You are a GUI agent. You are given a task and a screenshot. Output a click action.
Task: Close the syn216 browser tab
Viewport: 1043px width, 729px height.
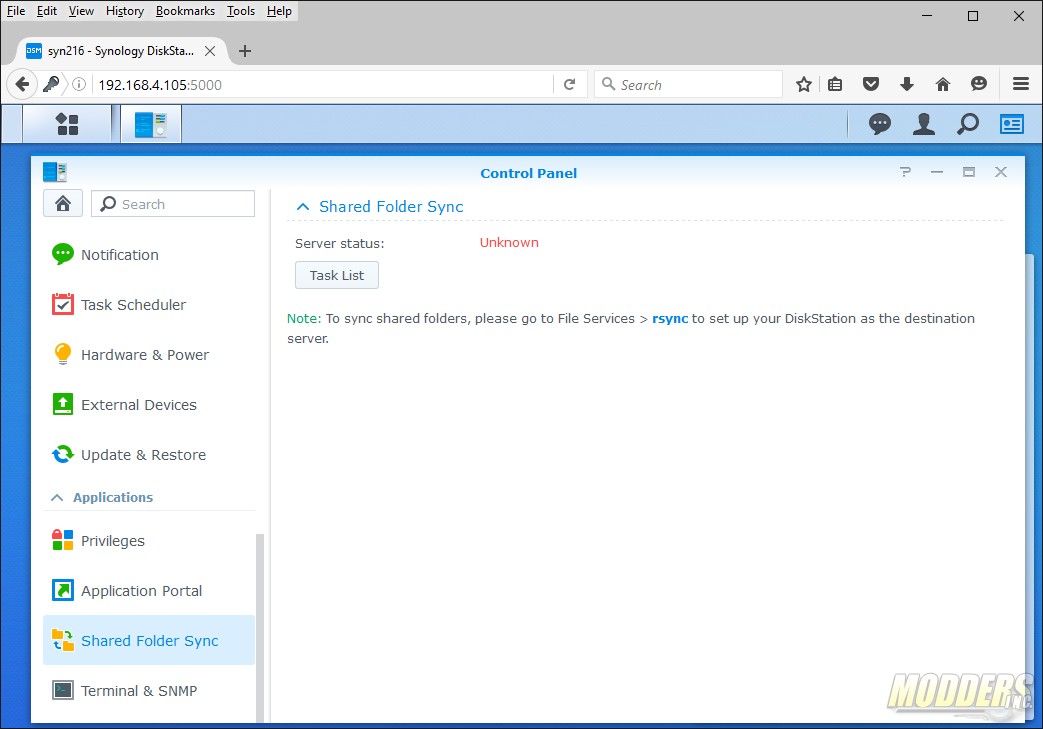coord(210,51)
